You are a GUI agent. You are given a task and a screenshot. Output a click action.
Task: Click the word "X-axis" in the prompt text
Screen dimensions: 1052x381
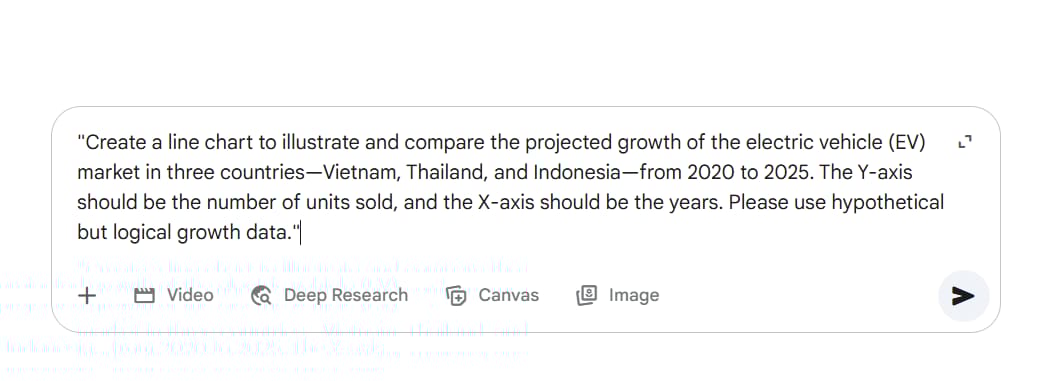point(501,203)
